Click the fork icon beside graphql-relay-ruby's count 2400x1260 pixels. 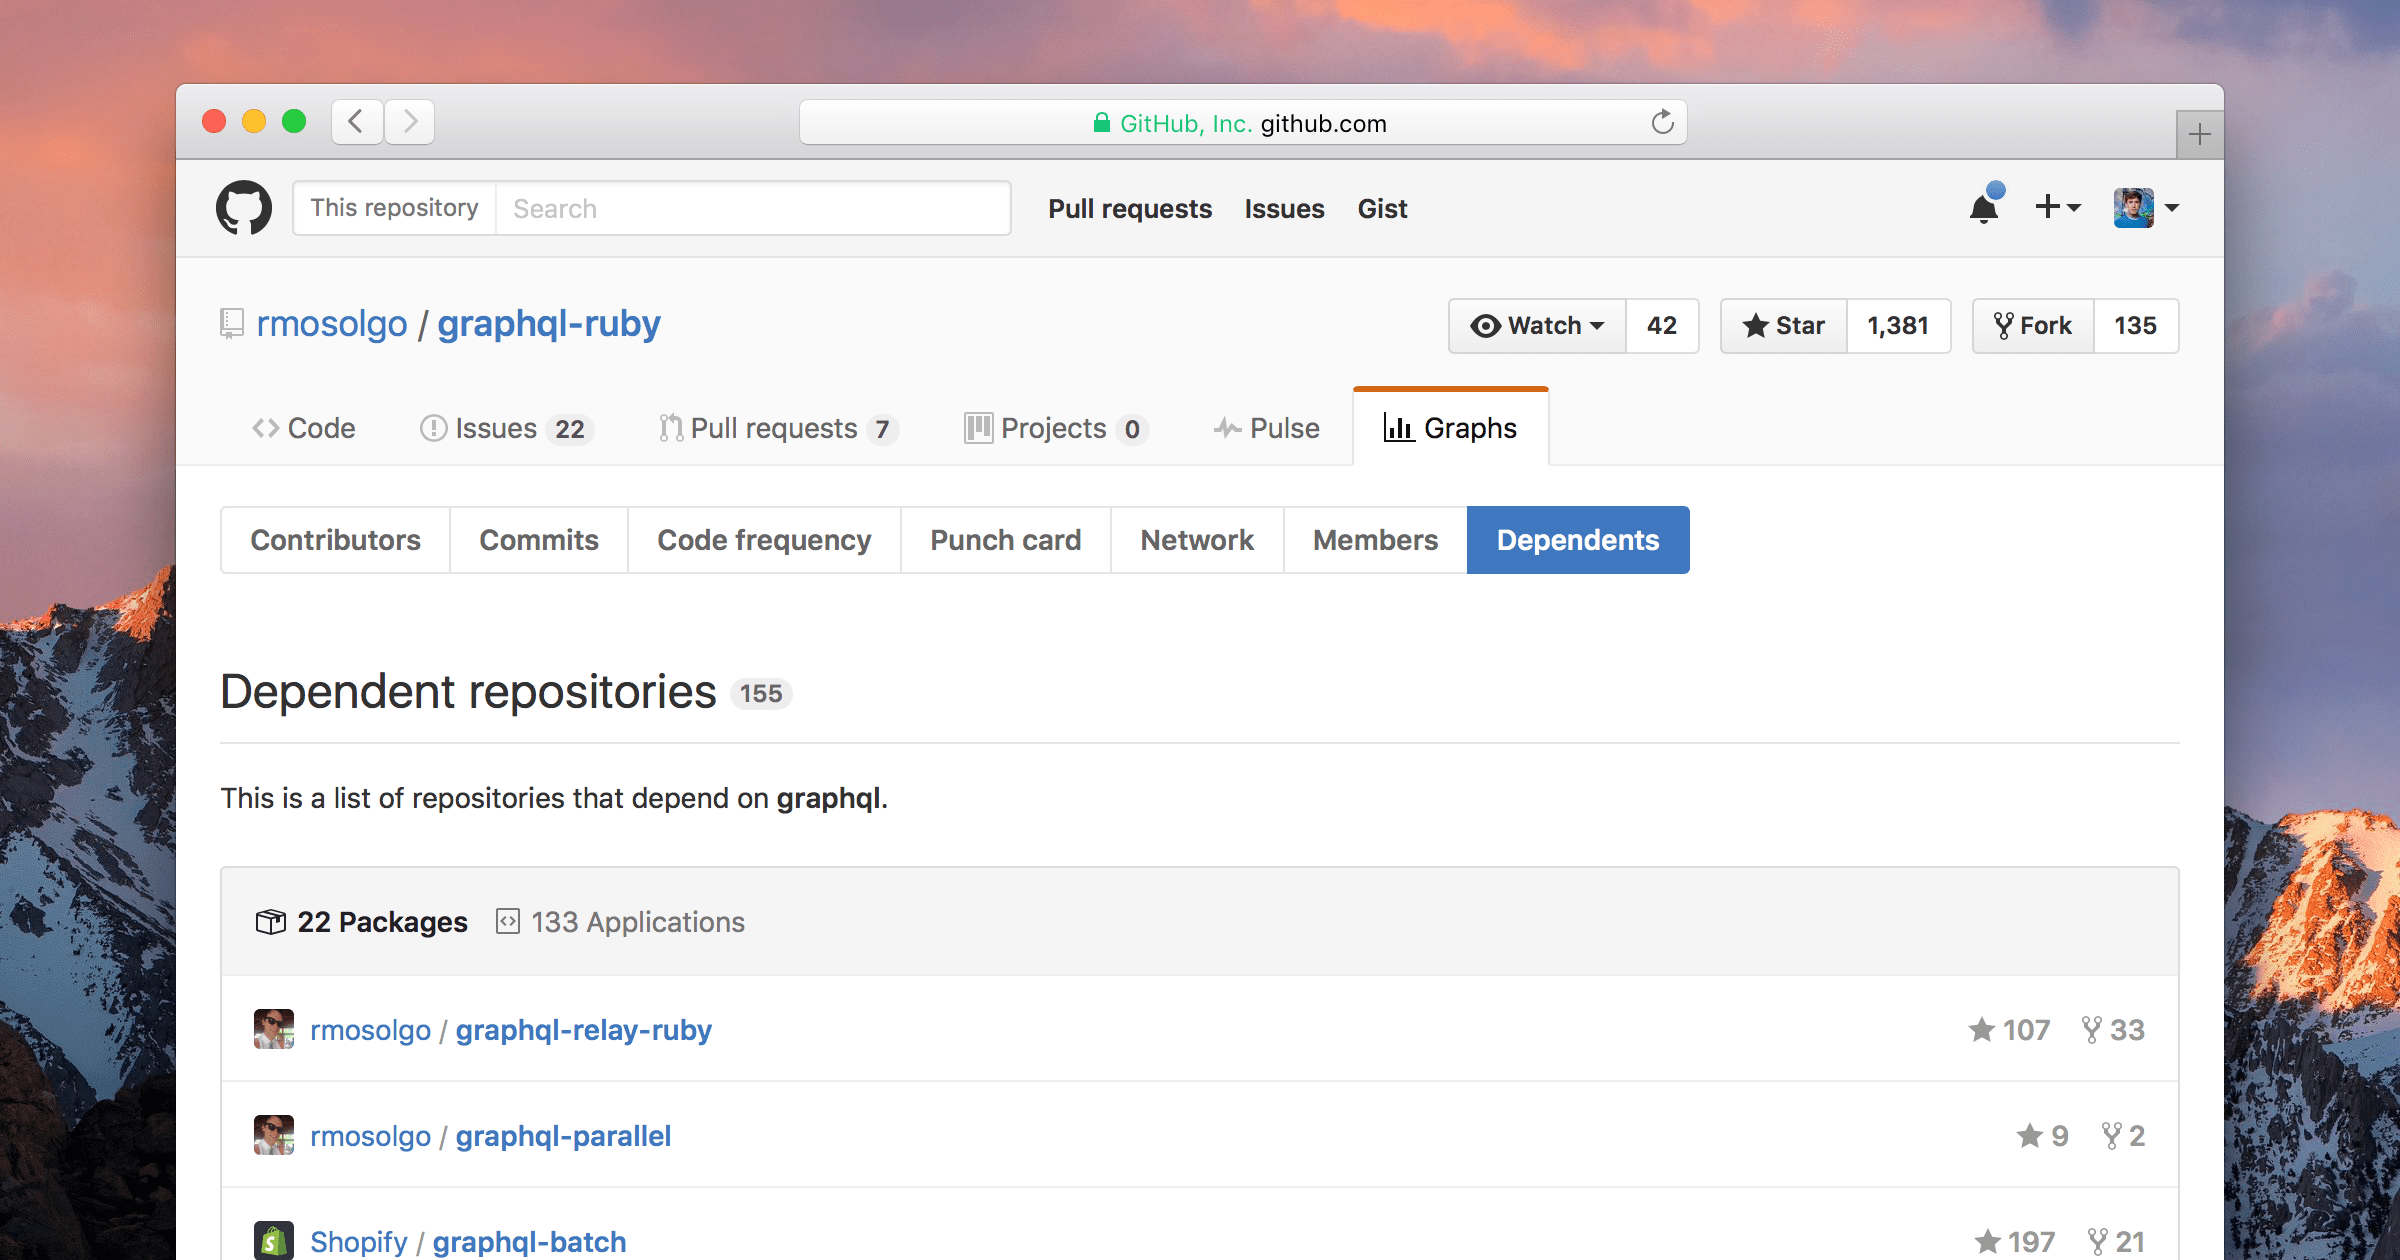coord(2090,1030)
